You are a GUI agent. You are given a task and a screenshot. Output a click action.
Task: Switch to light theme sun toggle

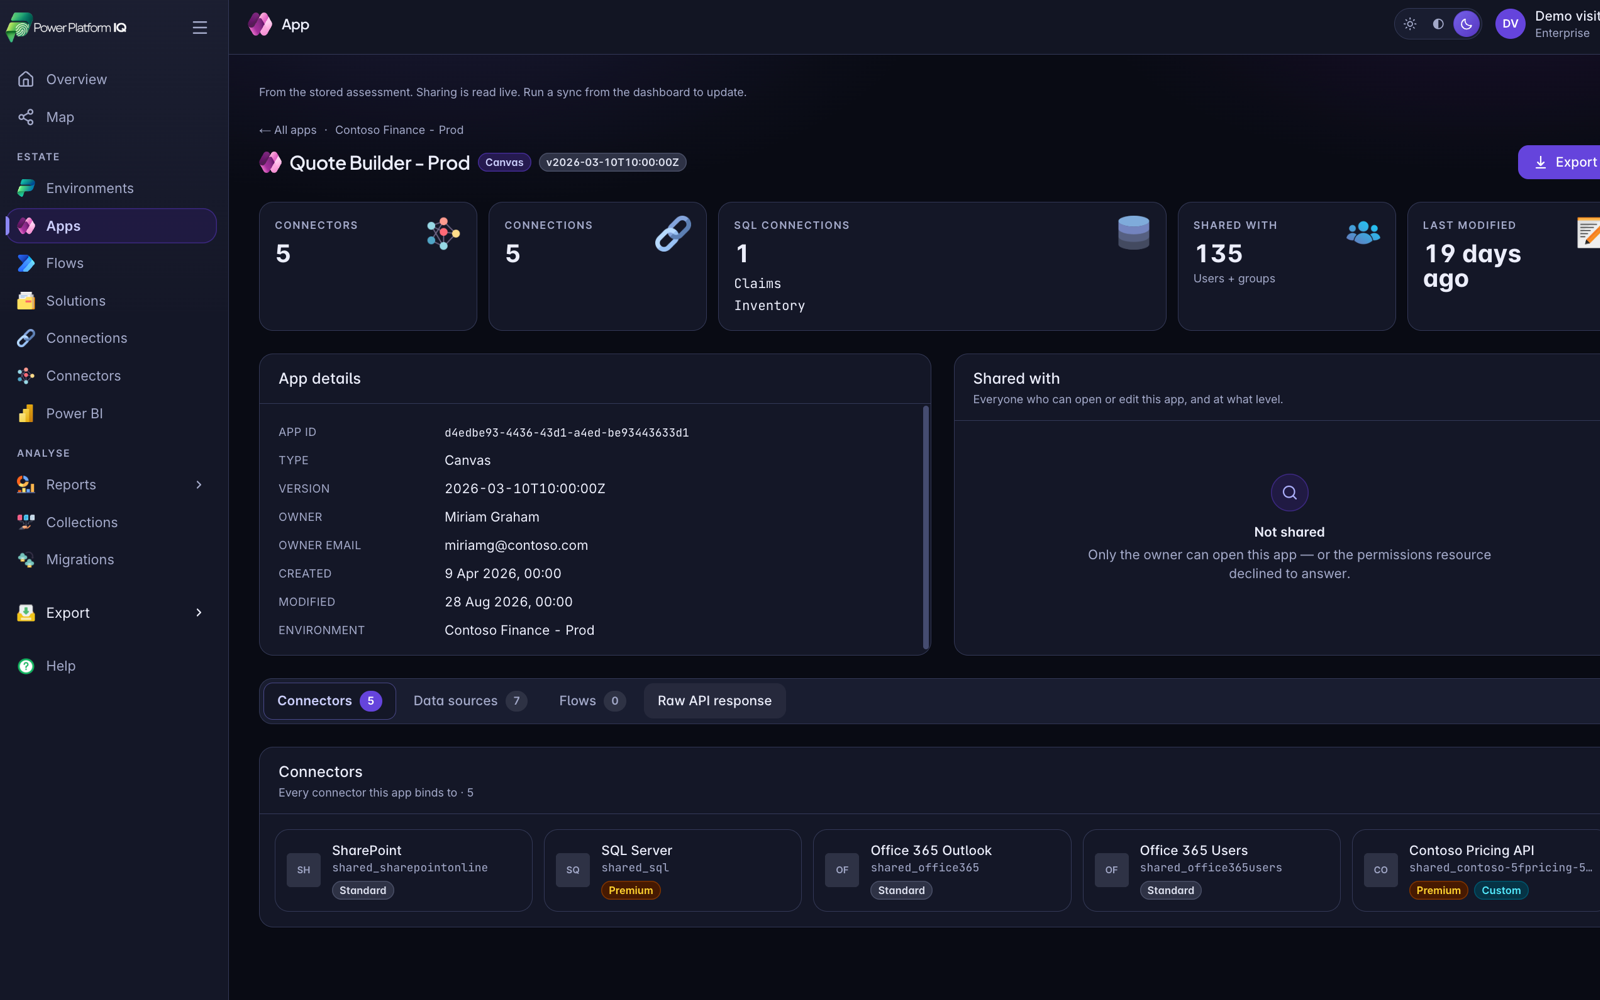point(1410,24)
